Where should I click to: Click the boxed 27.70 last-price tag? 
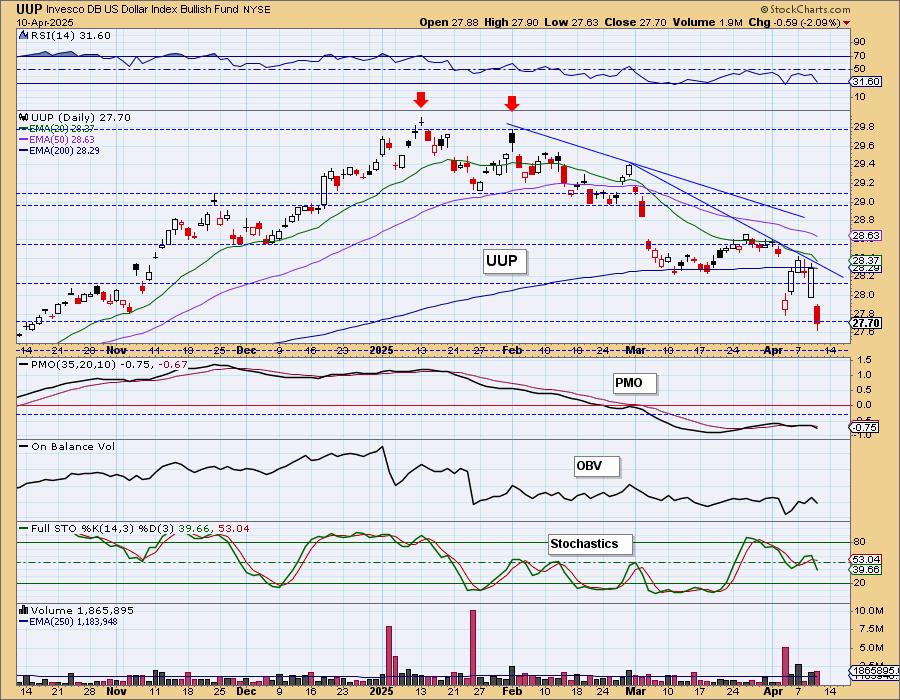pyautogui.click(x=867, y=323)
